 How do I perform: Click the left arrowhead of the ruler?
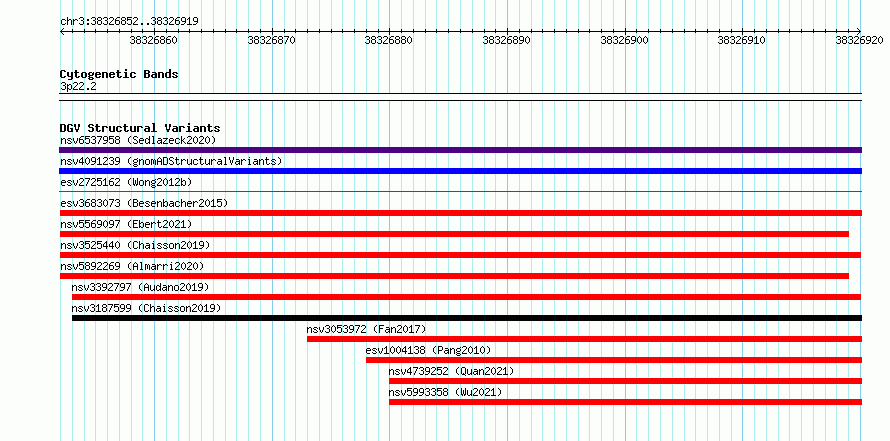[62, 32]
